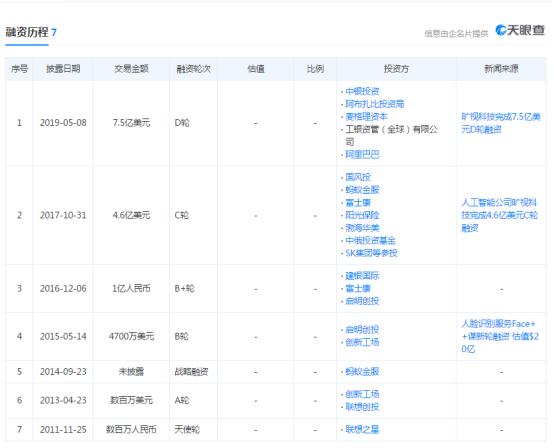554x448 pixels.
Task: Open the 阿里巴巴 investor link
Action: tap(362, 154)
